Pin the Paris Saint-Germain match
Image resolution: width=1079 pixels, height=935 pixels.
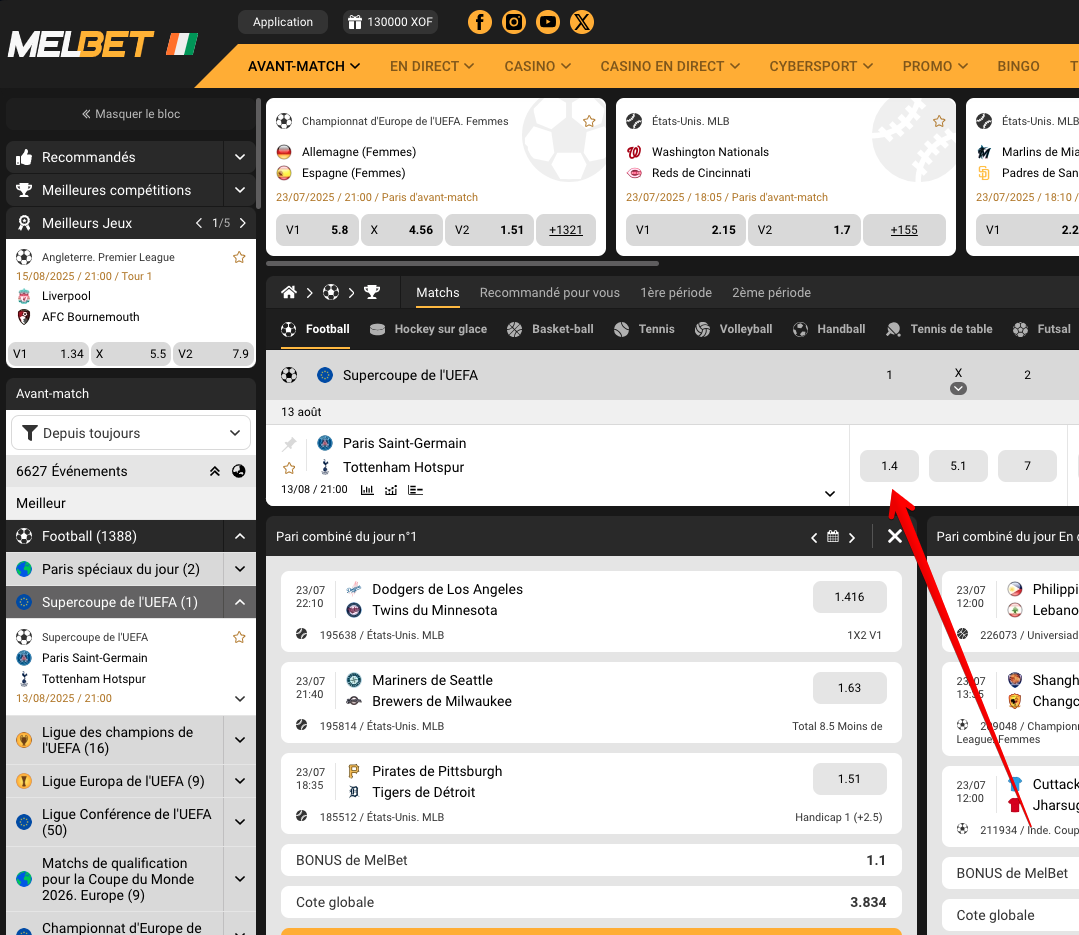tap(290, 444)
